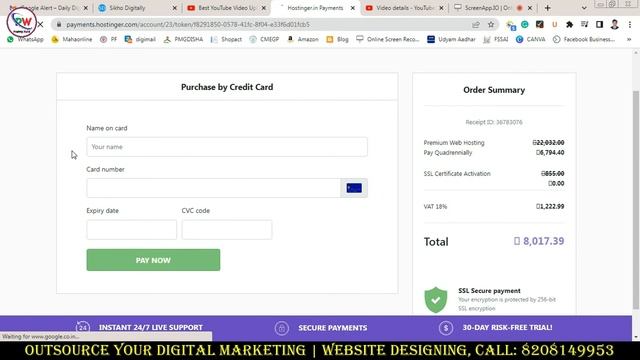Click the Order Summary heading
Viewport: 640px width, 360px height.
[x=494, y=90]
